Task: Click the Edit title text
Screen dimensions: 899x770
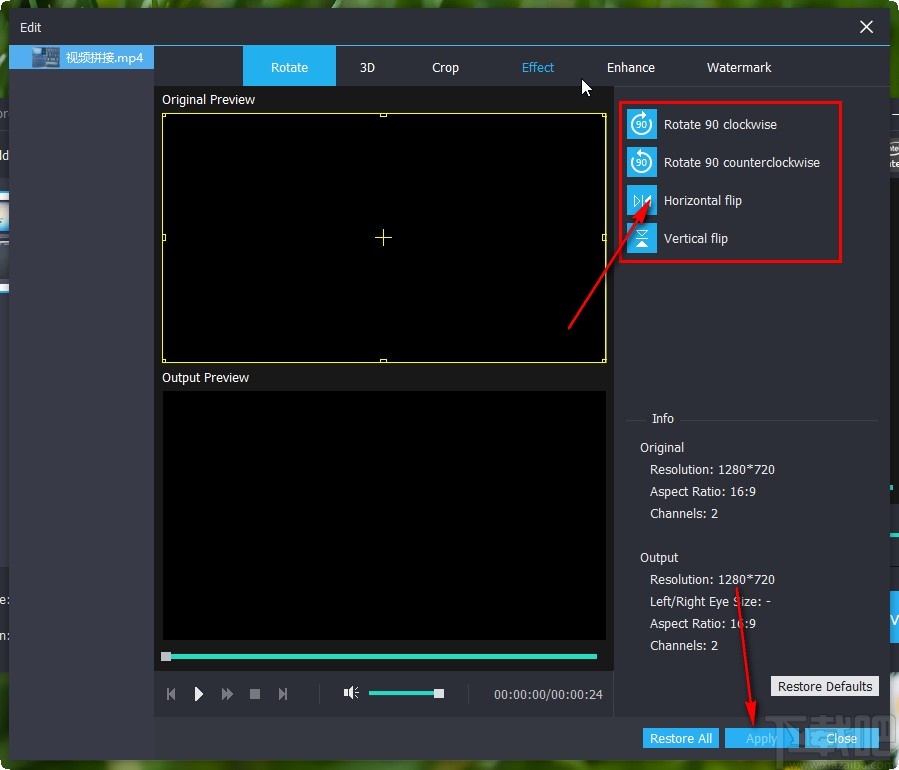Action: pyautogui.click(x=30, y=27)
